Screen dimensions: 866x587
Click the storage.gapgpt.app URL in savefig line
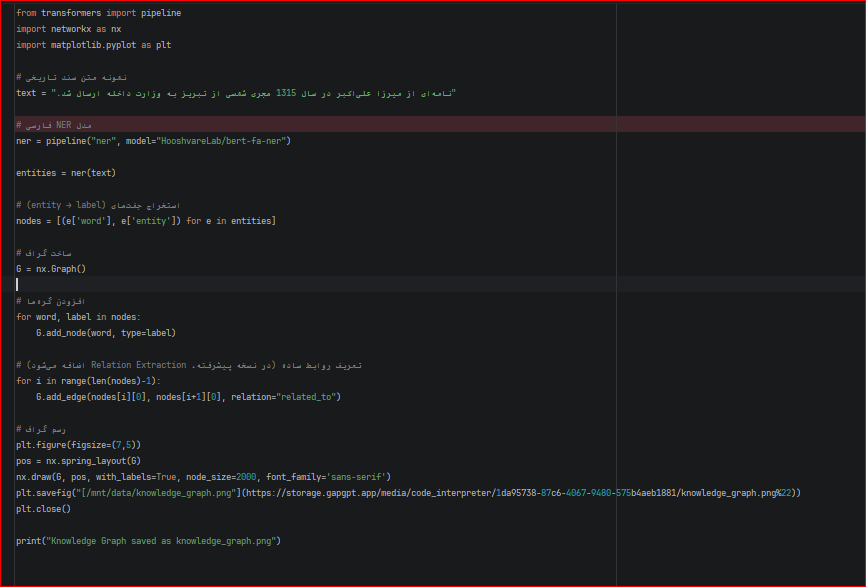pos(519,493)
